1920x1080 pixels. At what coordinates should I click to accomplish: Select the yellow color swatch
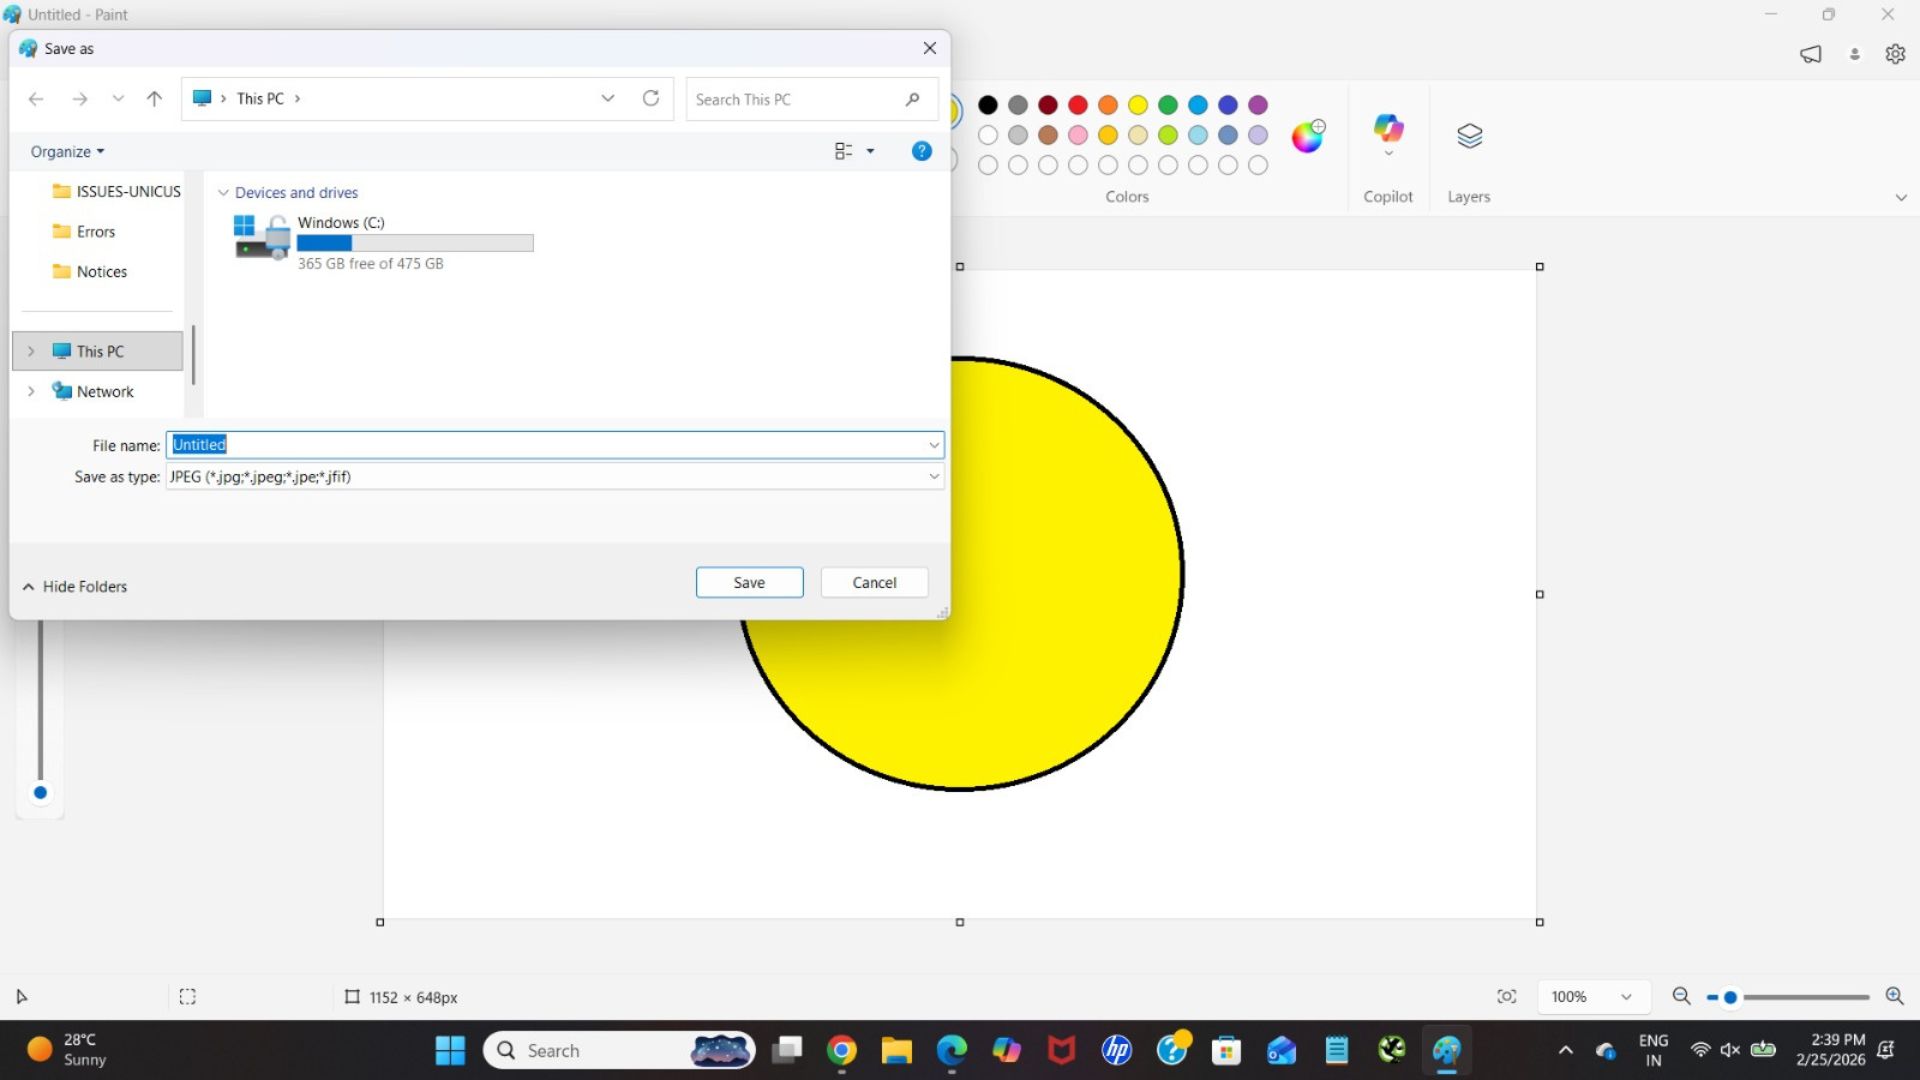coord(1137,104)
